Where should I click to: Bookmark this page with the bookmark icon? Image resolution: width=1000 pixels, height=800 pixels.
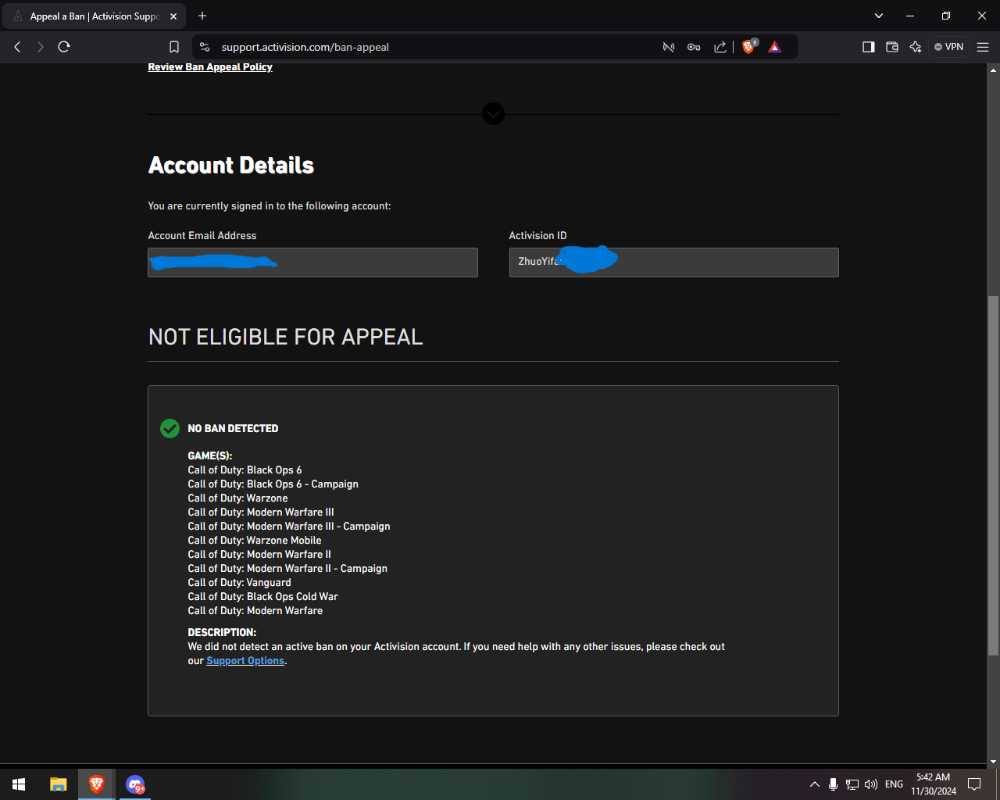click(173, 47)
